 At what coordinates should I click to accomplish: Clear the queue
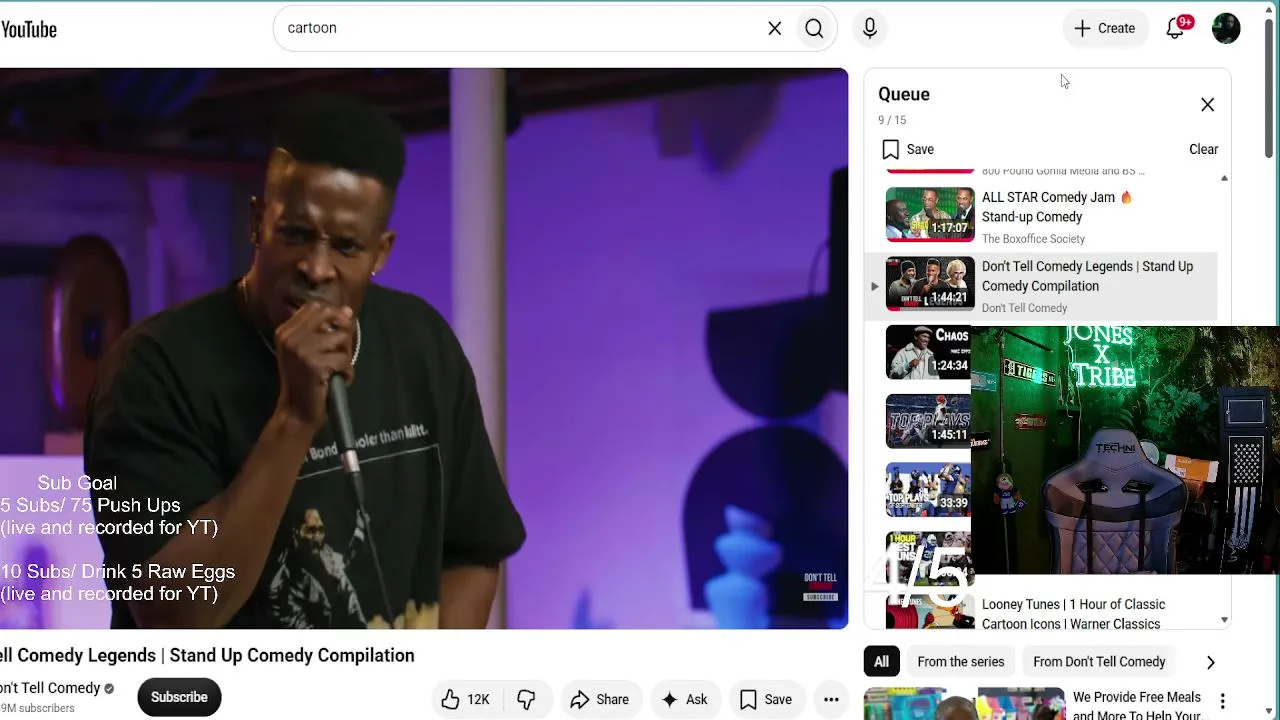pyautogui.click(x=1204, y=149)
